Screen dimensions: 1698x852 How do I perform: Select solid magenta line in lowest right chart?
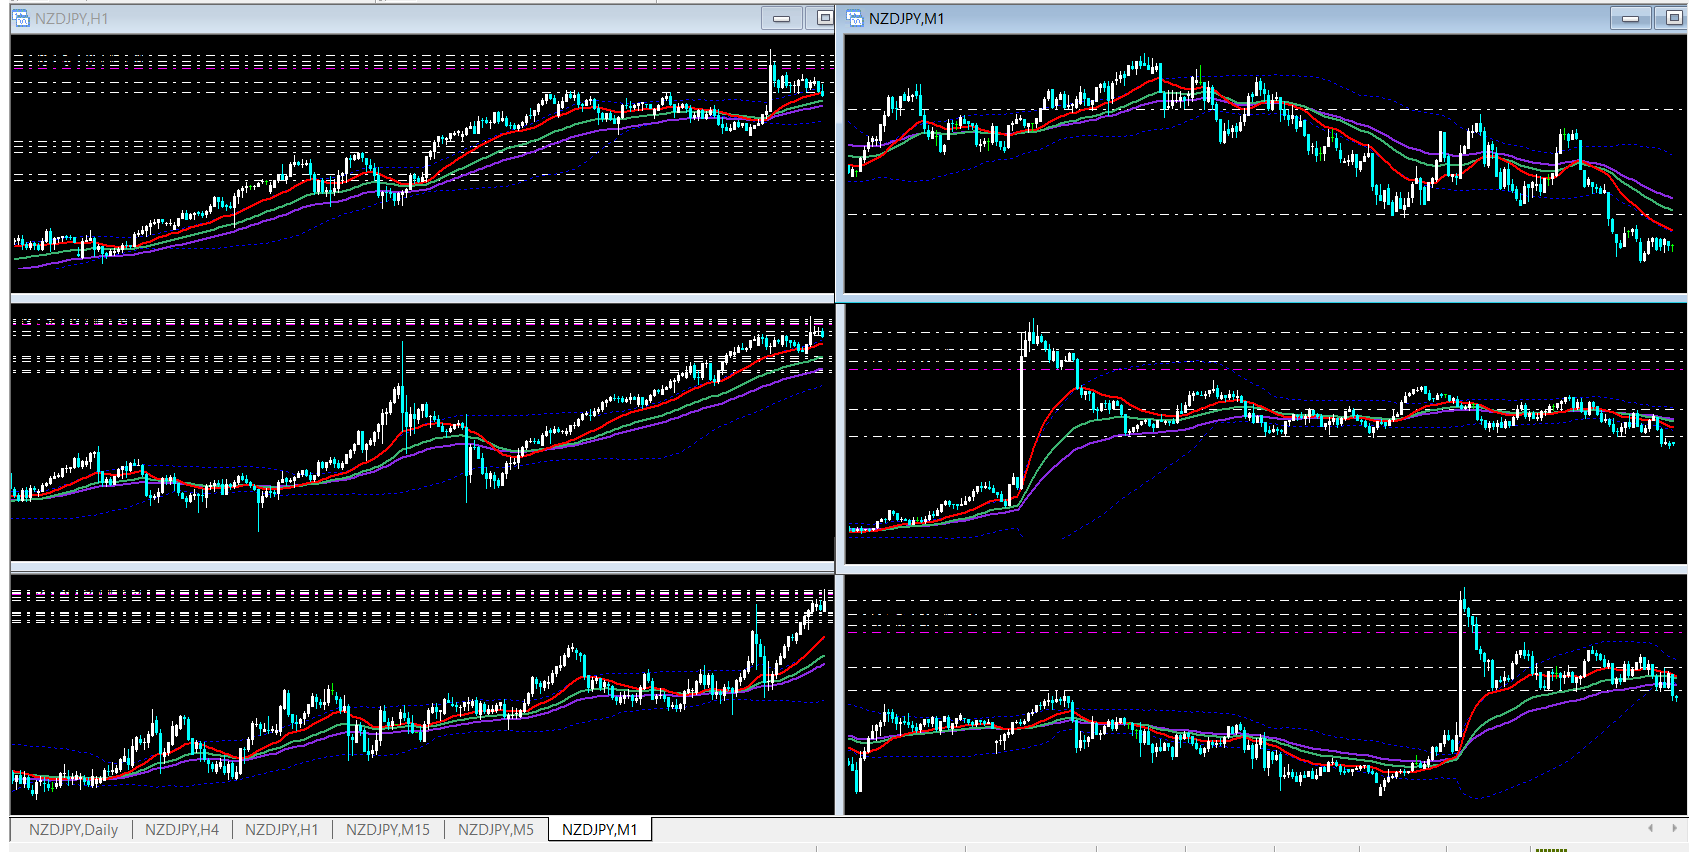(1266, 632)
